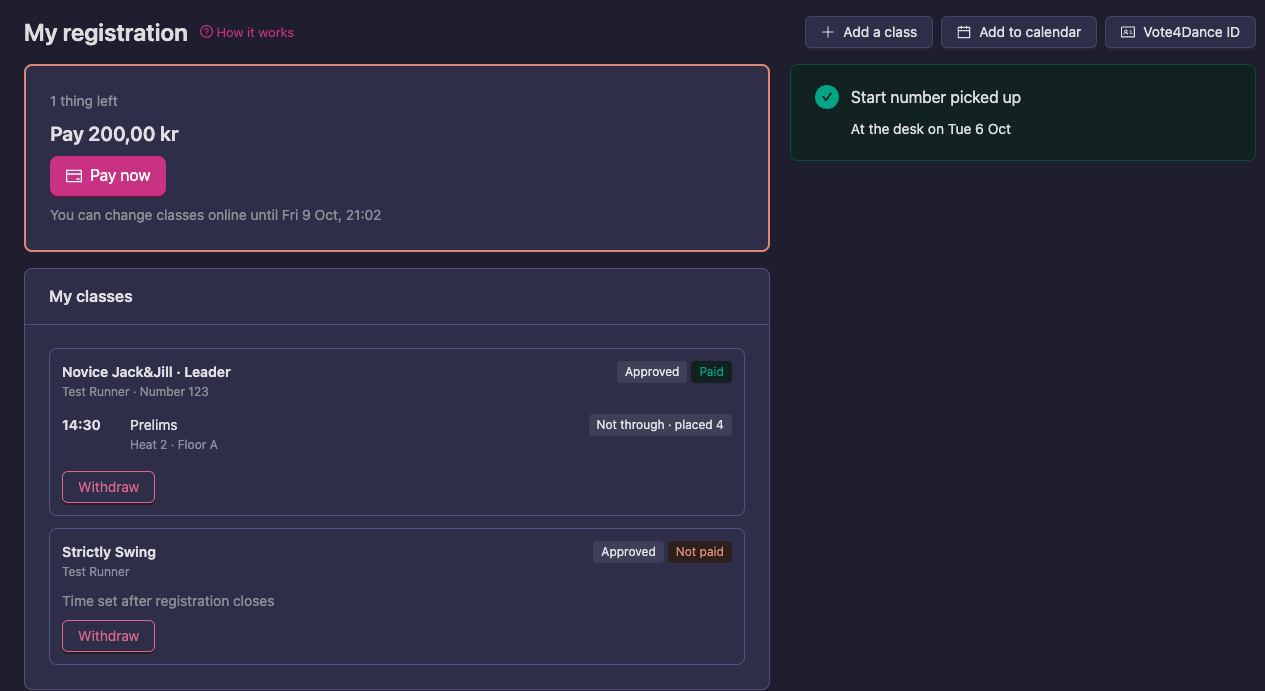Click the Prelims round label
This screenshot has width=1265, height=691.
tap(154, 425)
